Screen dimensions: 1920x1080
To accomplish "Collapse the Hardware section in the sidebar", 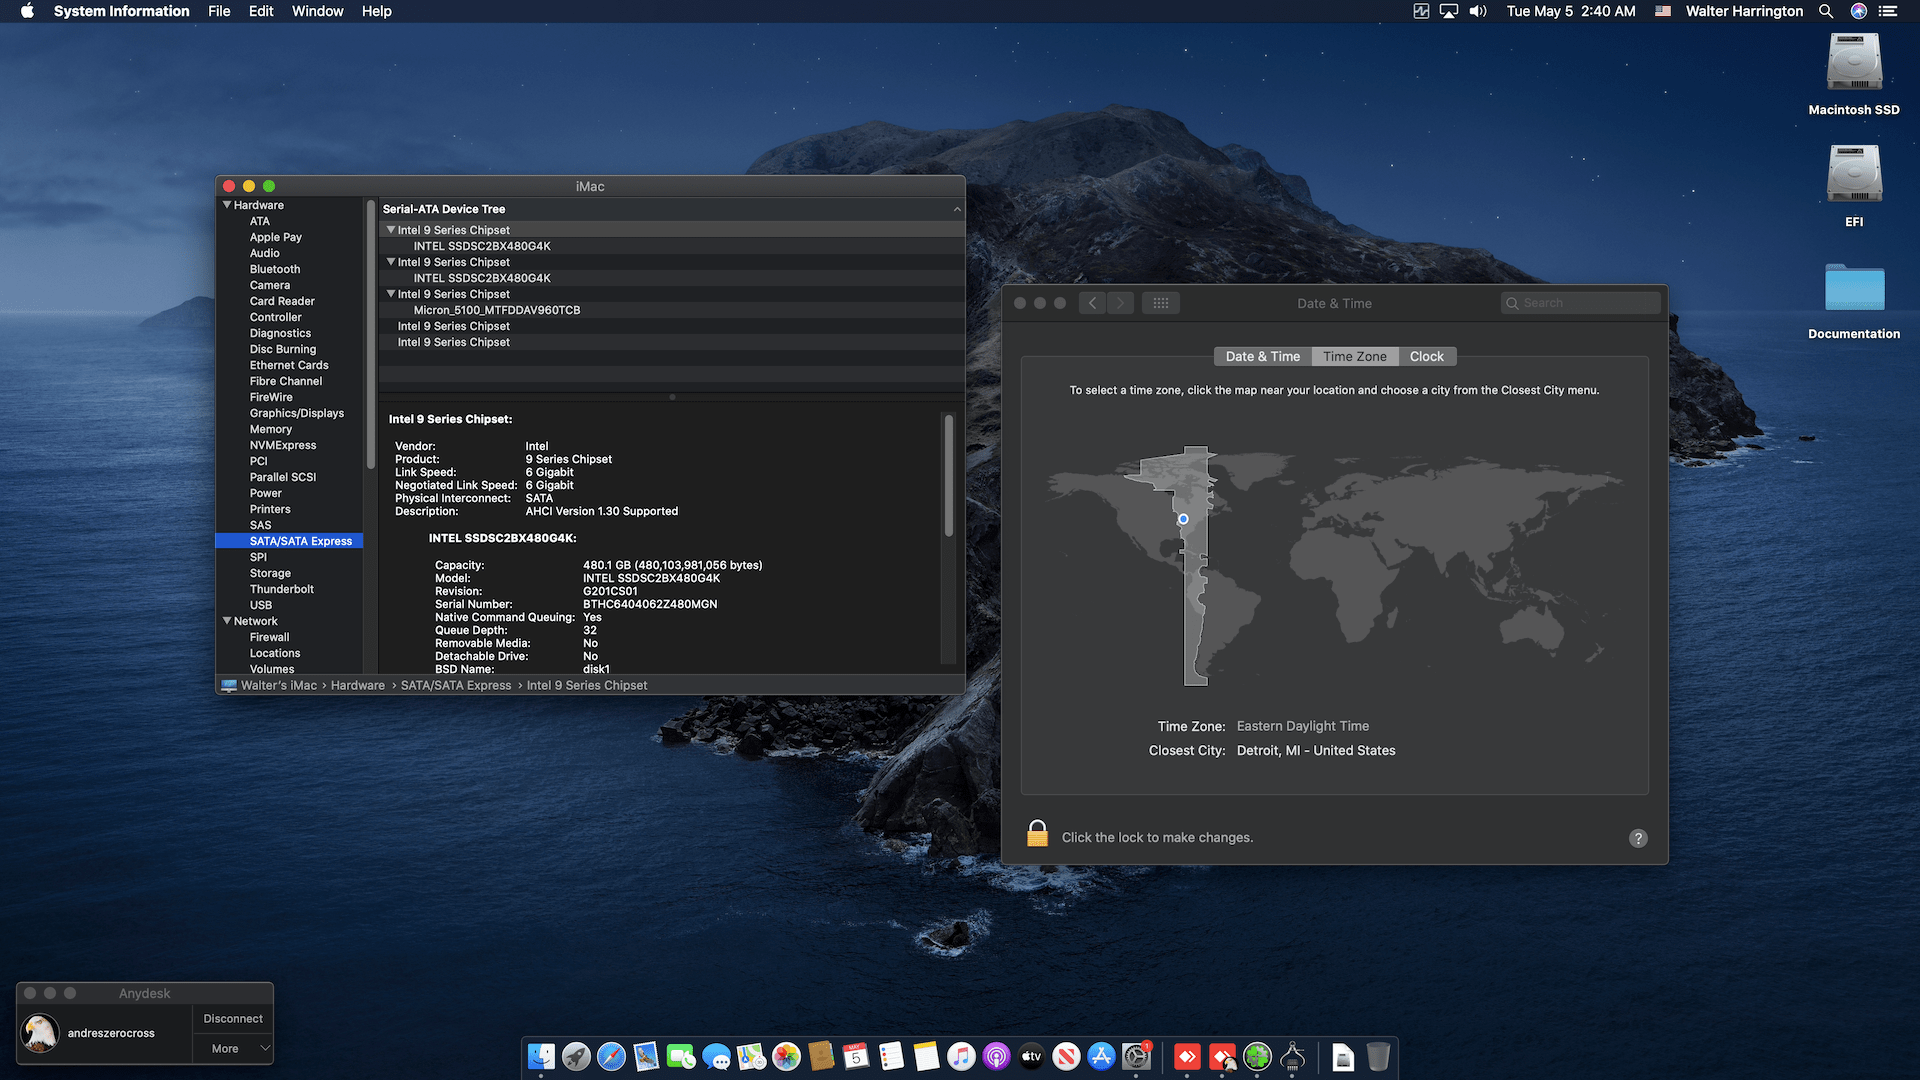I will point(227,205).
